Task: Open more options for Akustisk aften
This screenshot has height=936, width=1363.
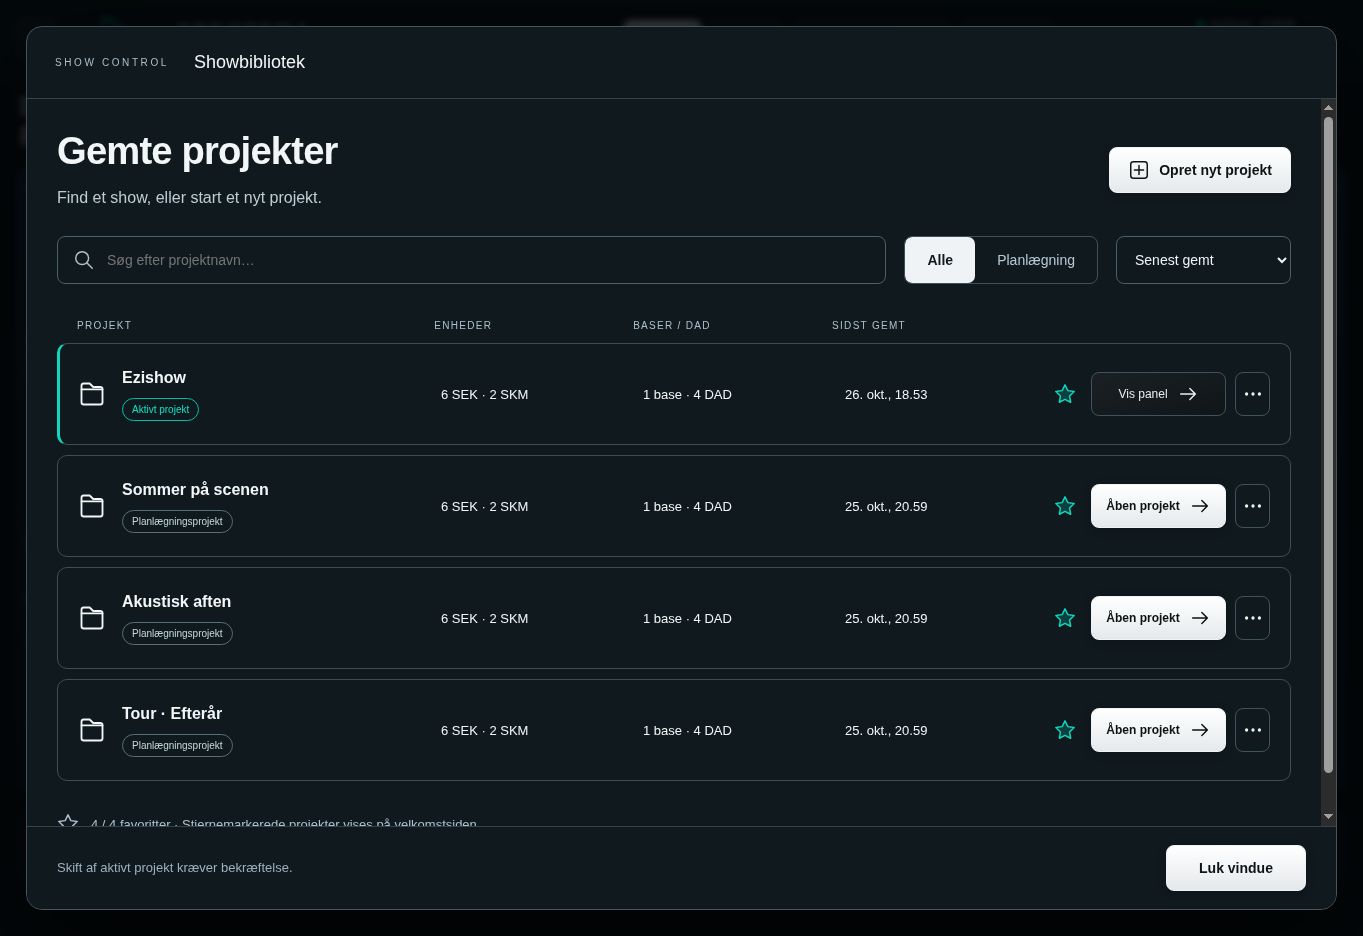Action: click(1252, 618)
